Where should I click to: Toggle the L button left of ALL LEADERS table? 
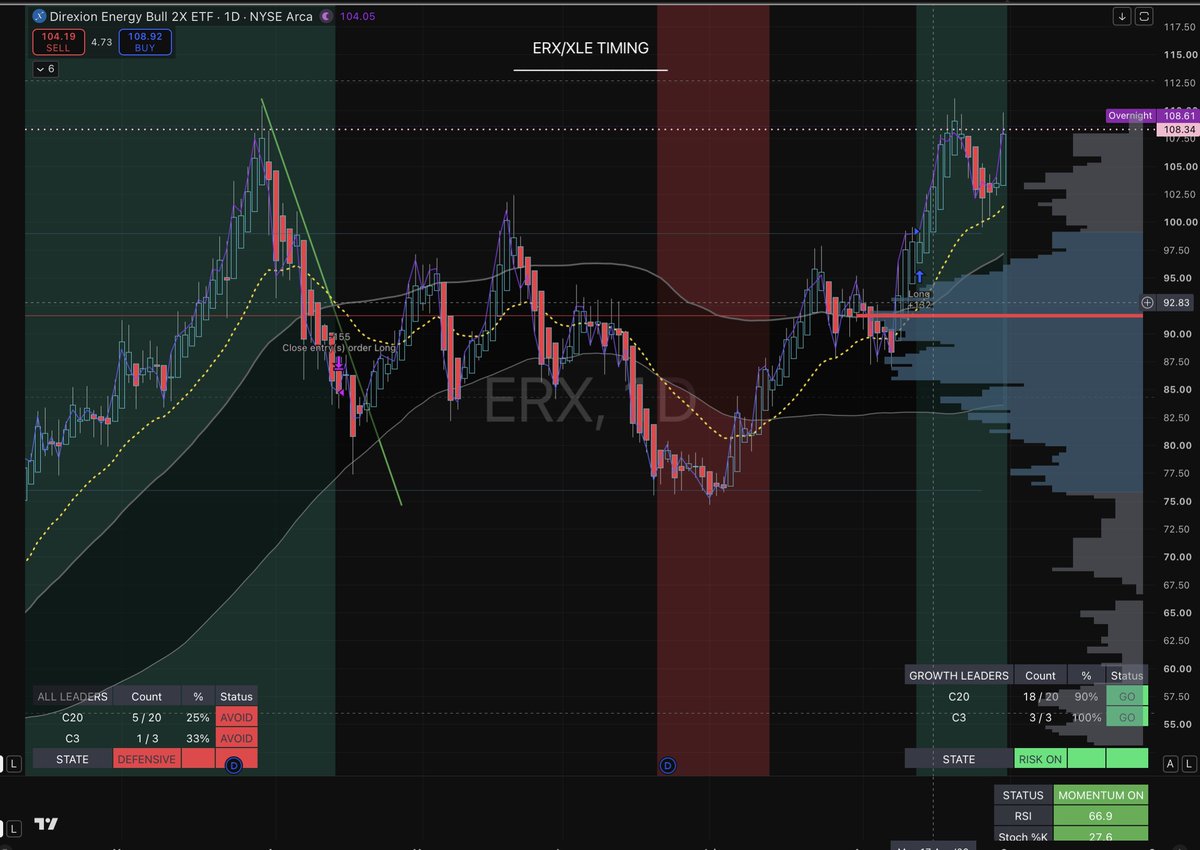click(14, 764)
